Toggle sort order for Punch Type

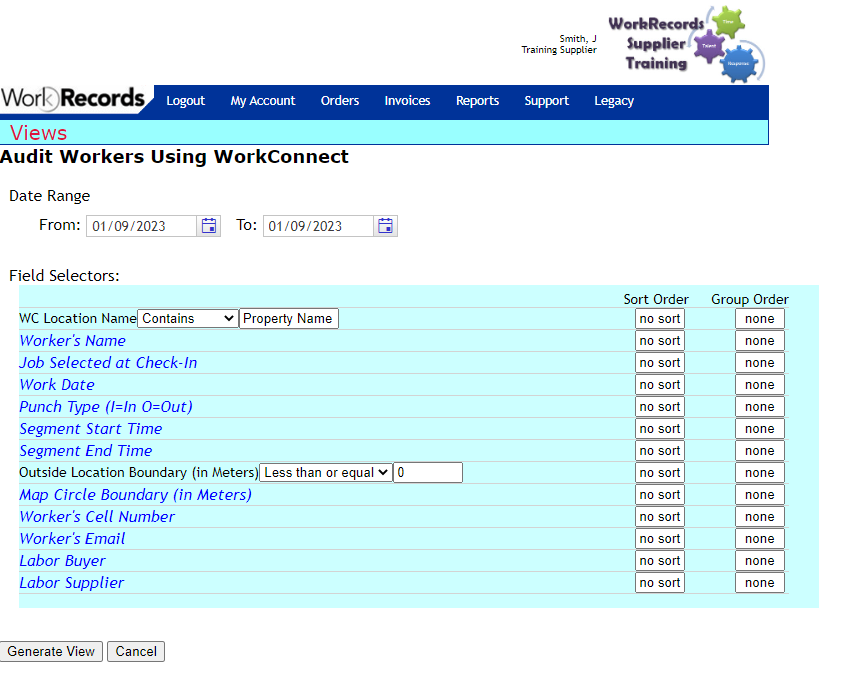pos(660,407)
